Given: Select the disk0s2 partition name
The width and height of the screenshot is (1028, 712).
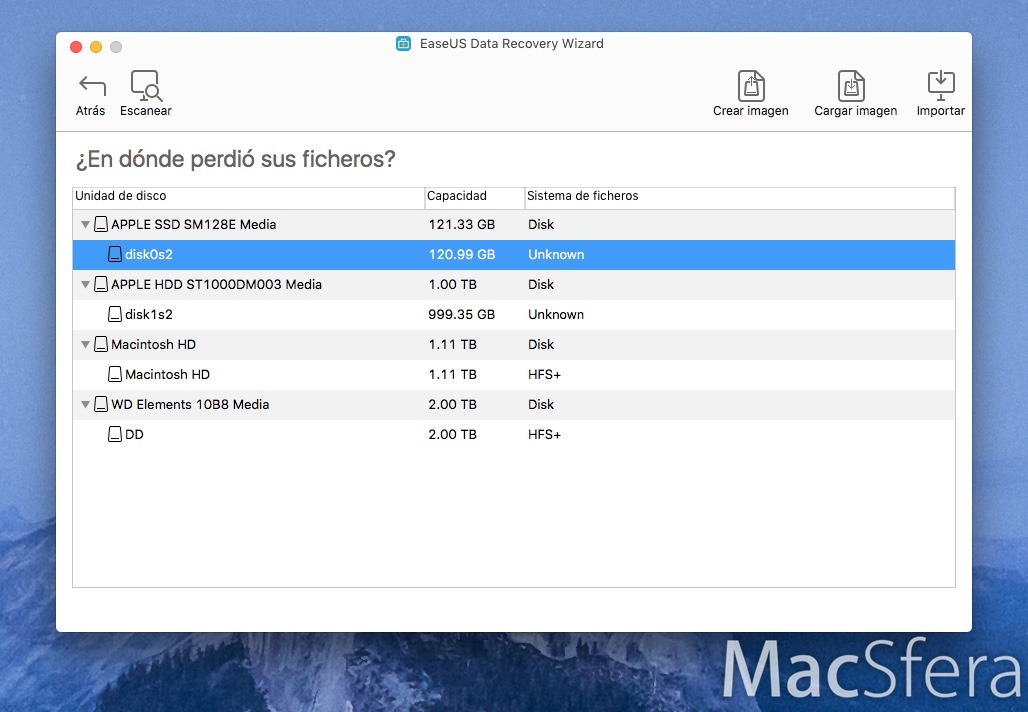Looking at the screenshot, I should pos(149,254).
